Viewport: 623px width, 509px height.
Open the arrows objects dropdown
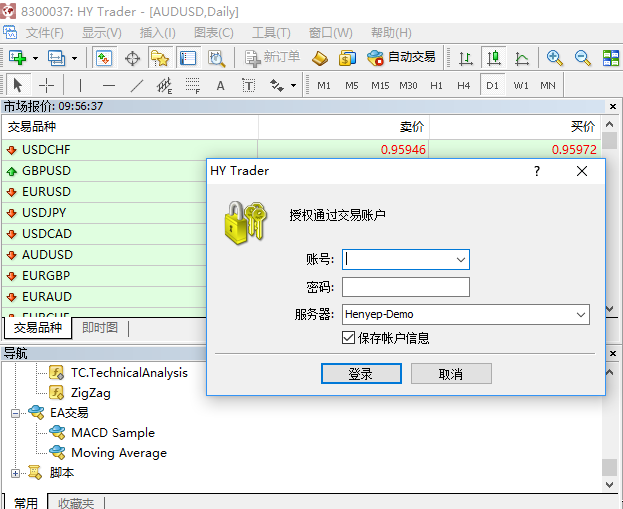point(293,85)
